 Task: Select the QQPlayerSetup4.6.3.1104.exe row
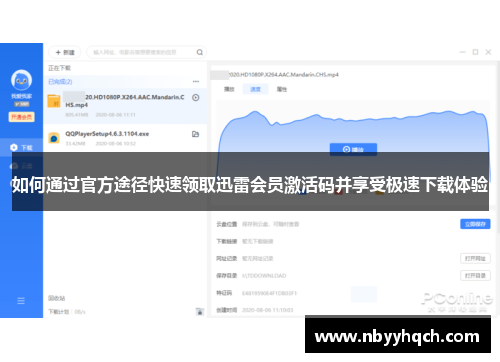point(125,138)
